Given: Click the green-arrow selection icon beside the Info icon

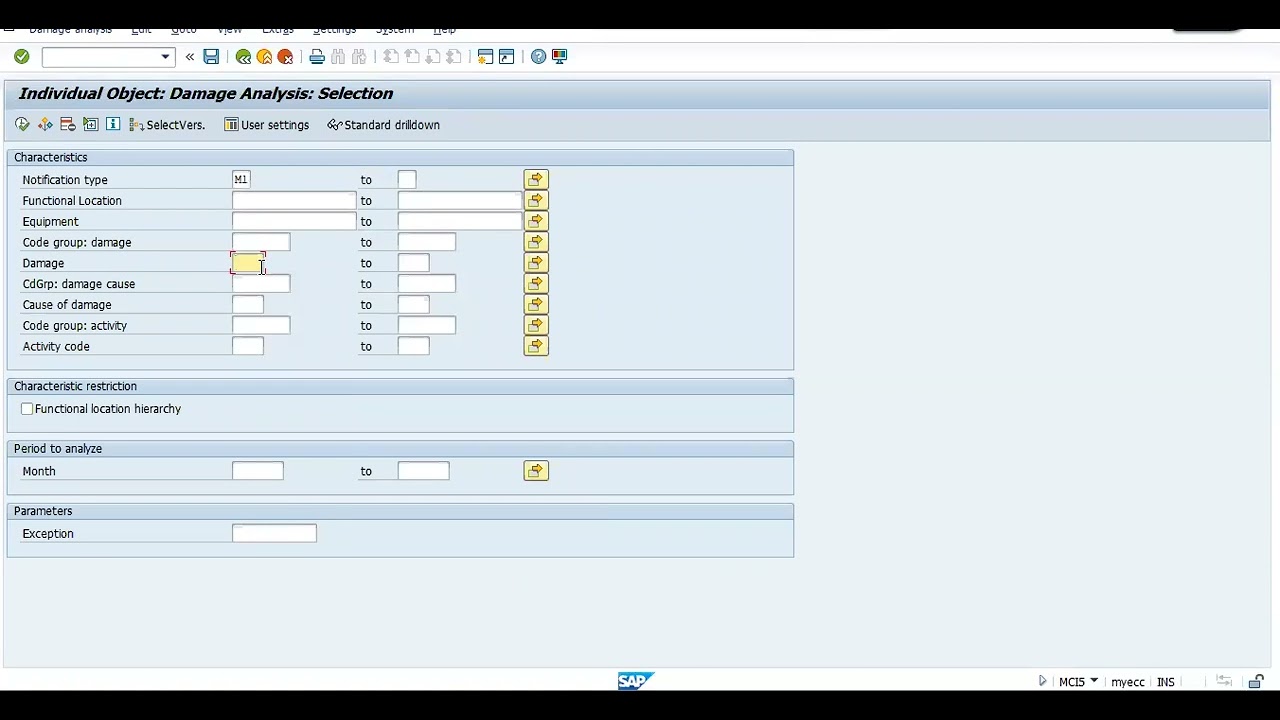Looking at the screenshot, I should (90, 124).
